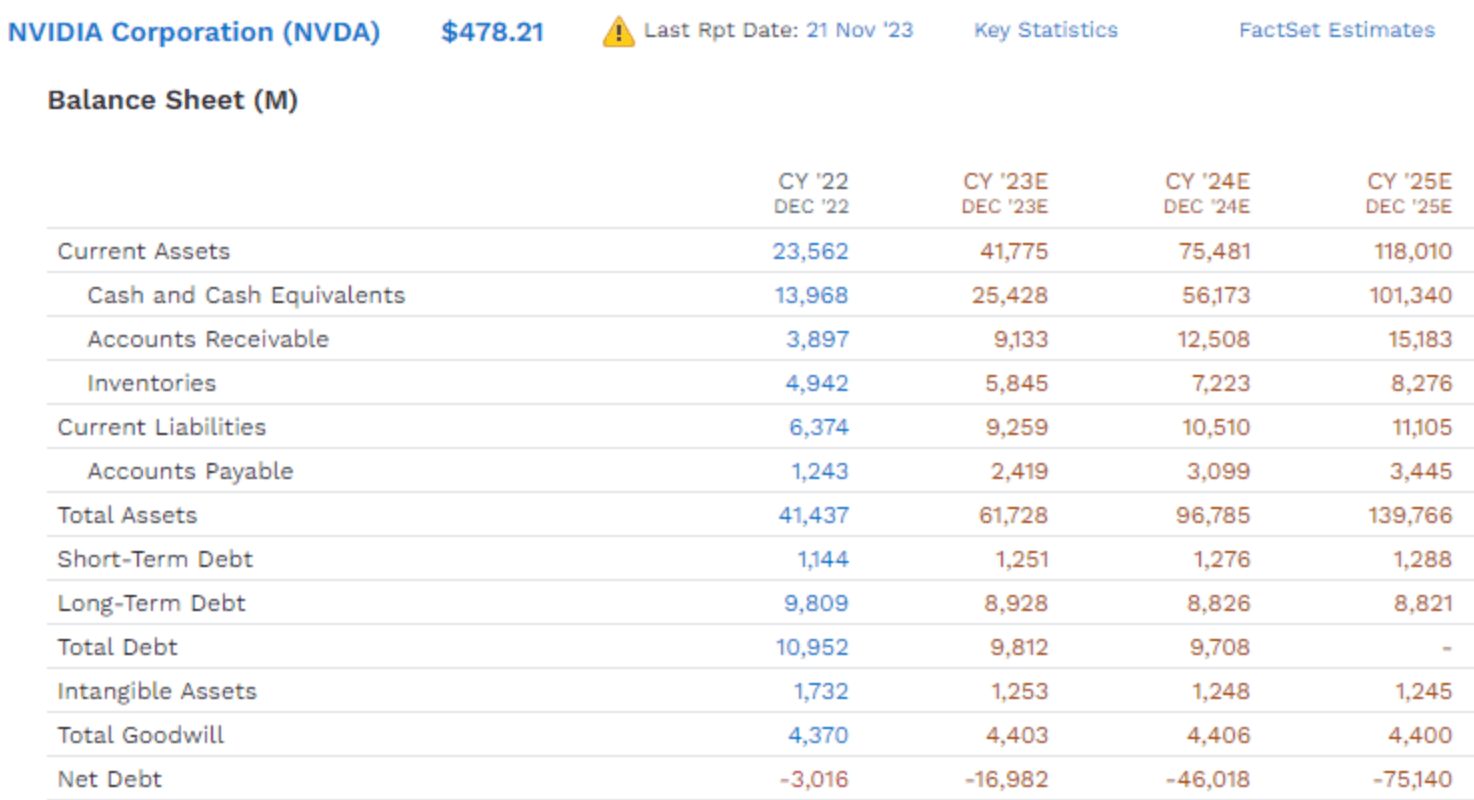Click Inventories row label

click(x=151, y=383)
